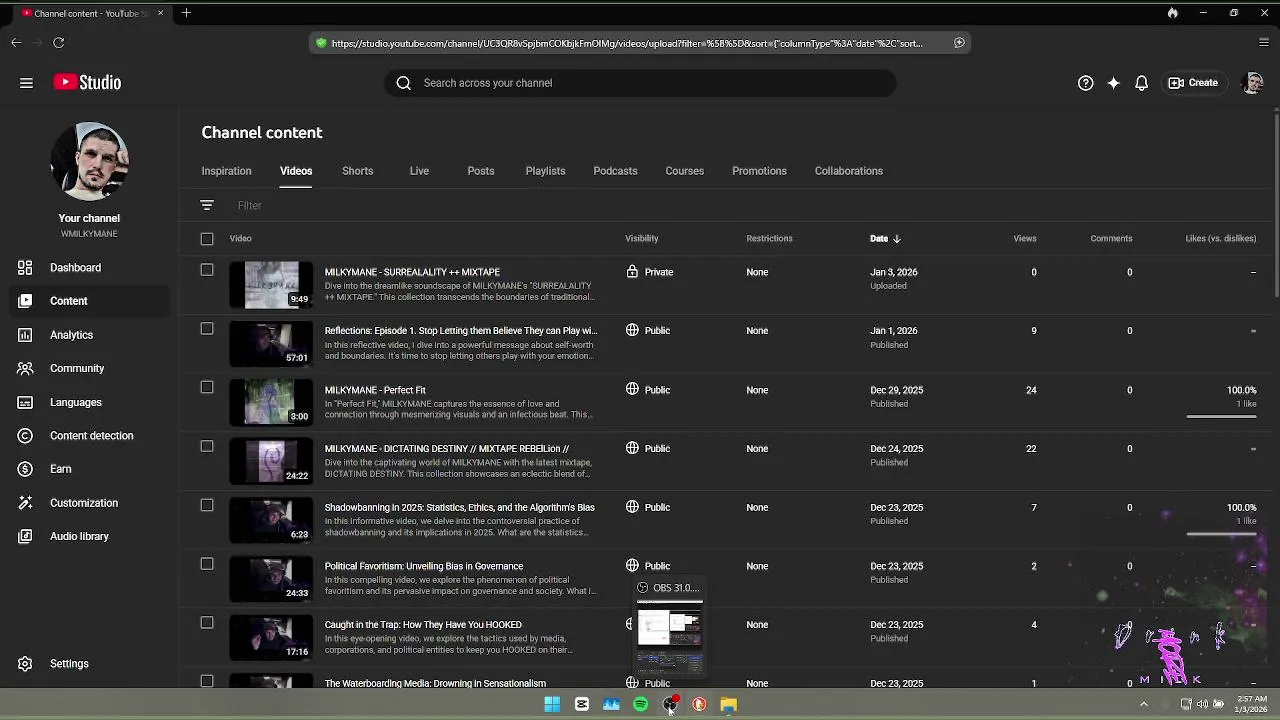
Task: Open the hamburger navigation menu
Action: pos(27,83)
